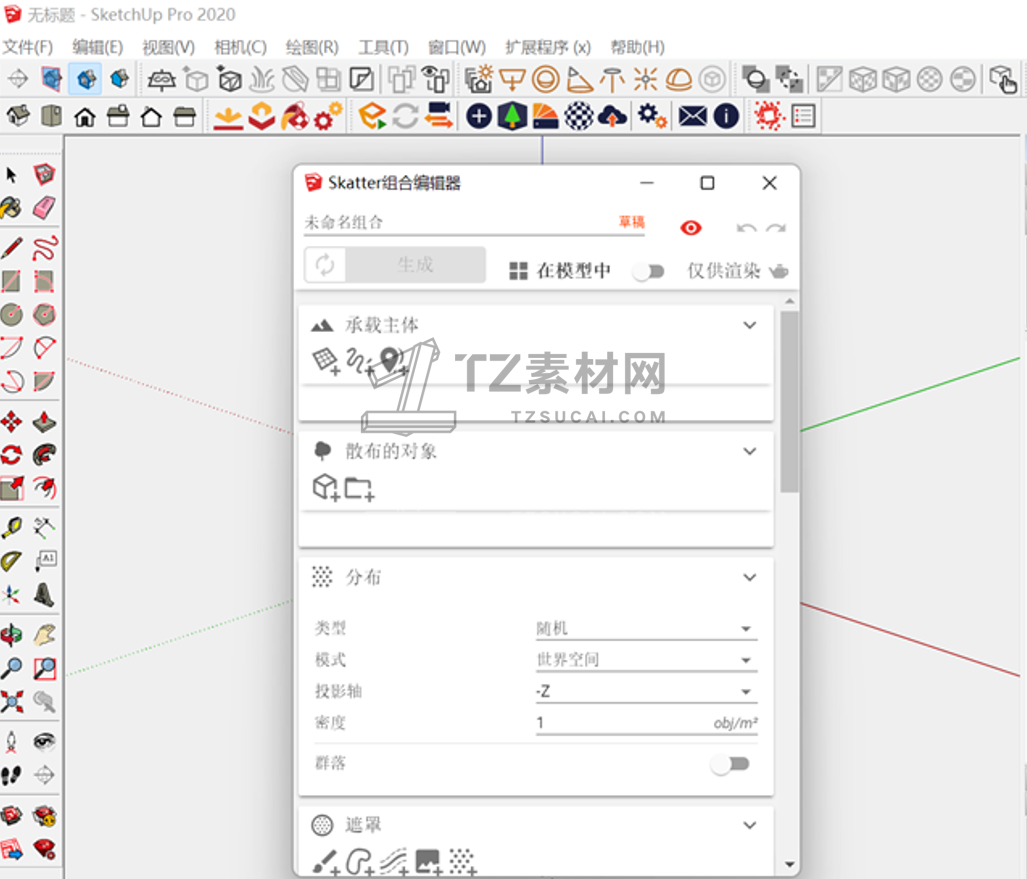Click the Skatter panel scrollbar thumb
Viewport: 1027px width, 879px height.
pos(789,402)
